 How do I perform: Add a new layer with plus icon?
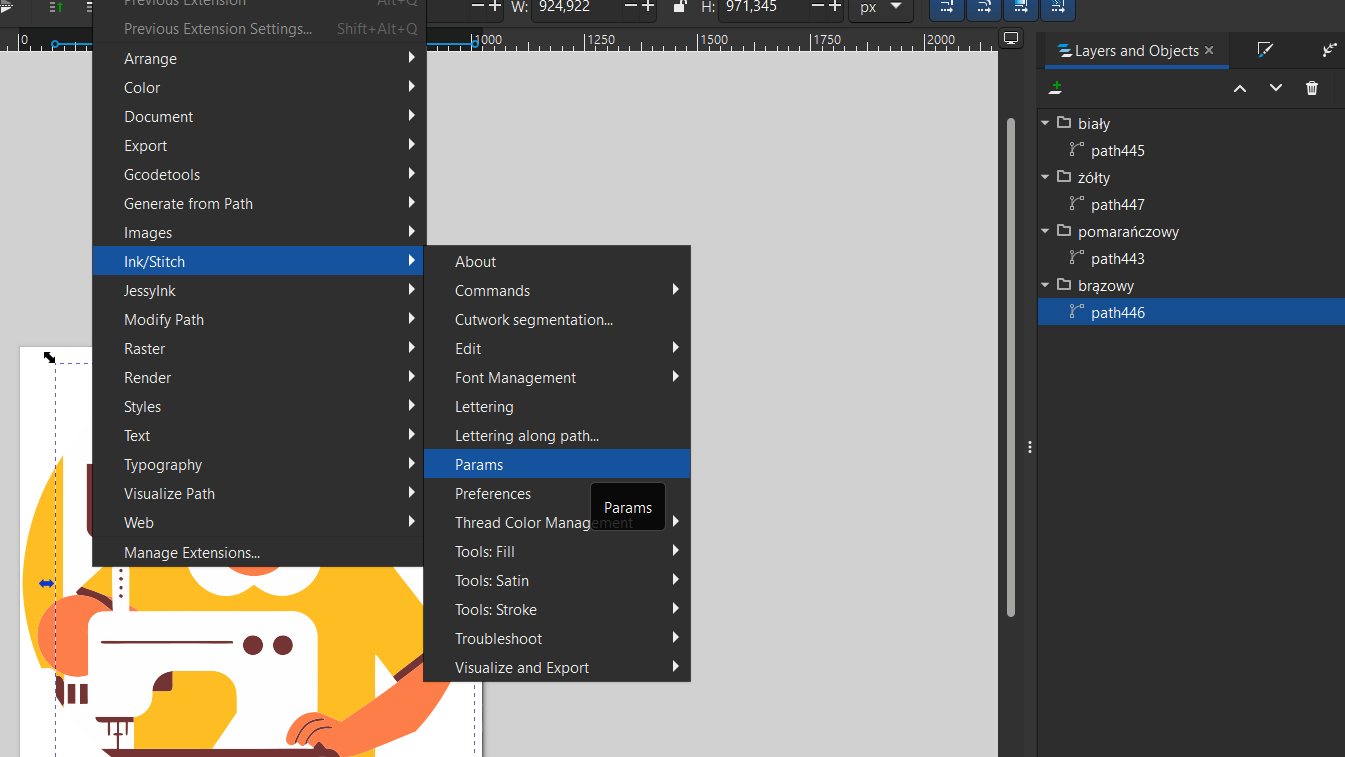click(x=1055, y=88)
